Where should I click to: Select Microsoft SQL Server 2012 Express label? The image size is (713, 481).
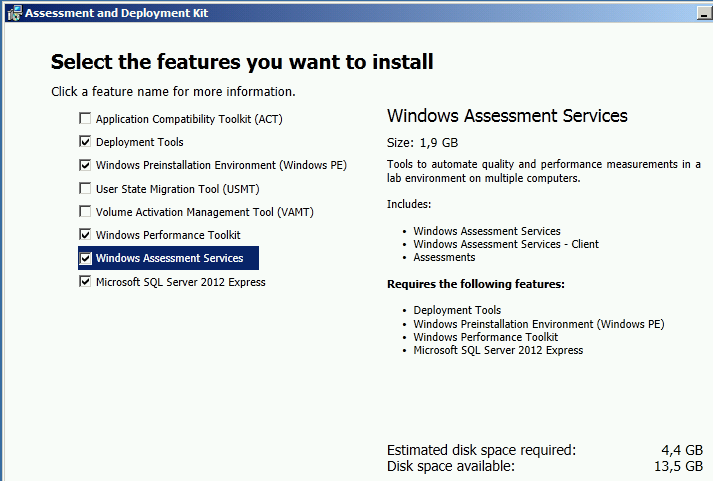(181, 282)
